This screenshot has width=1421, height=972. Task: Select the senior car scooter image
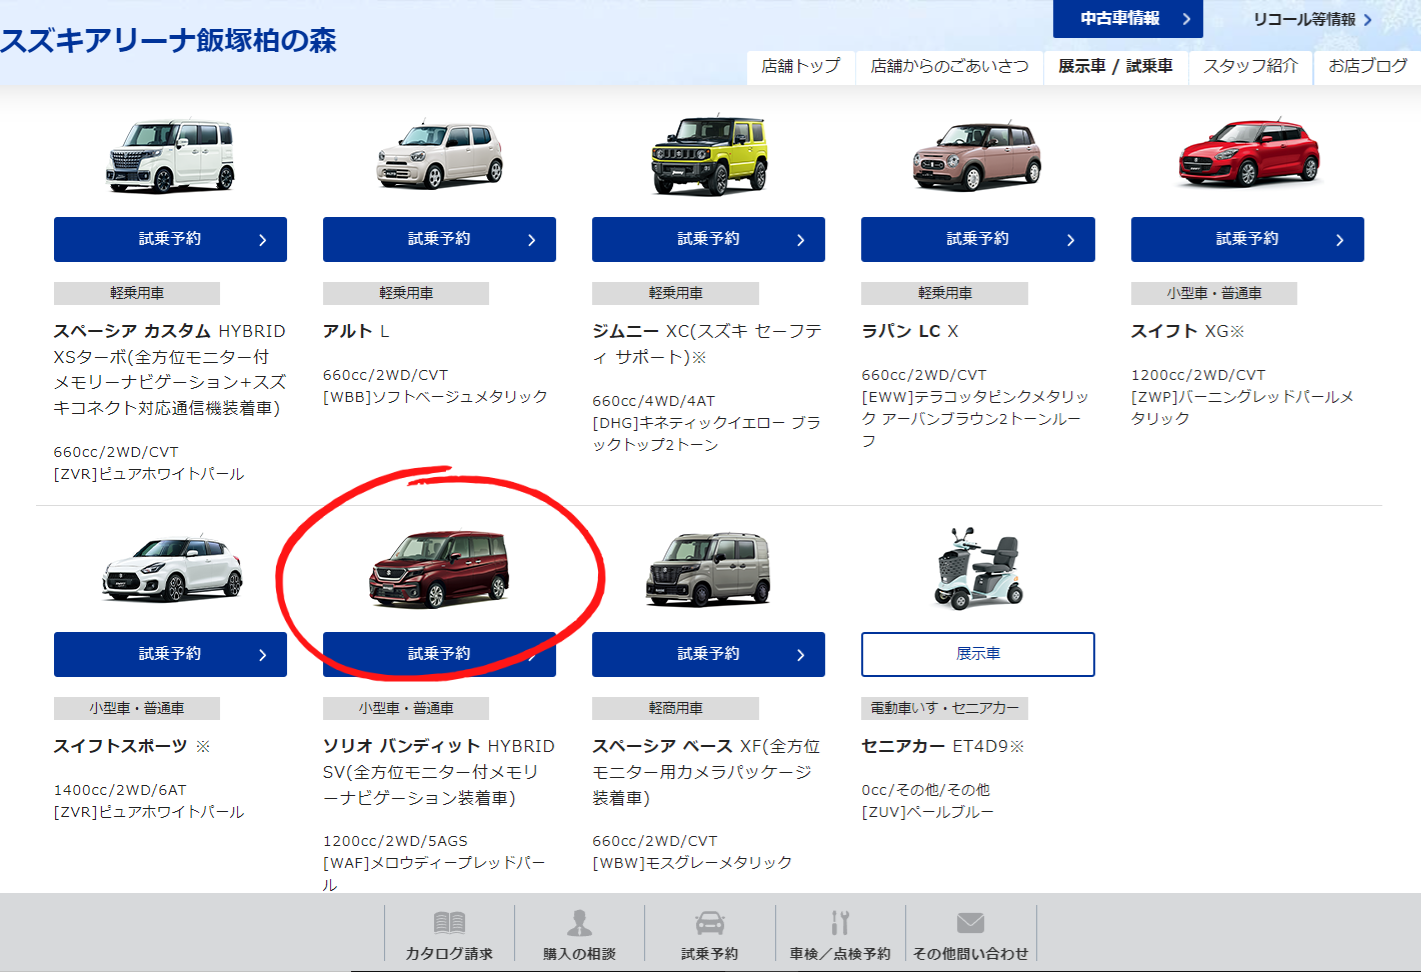click(x=978, y=569)
